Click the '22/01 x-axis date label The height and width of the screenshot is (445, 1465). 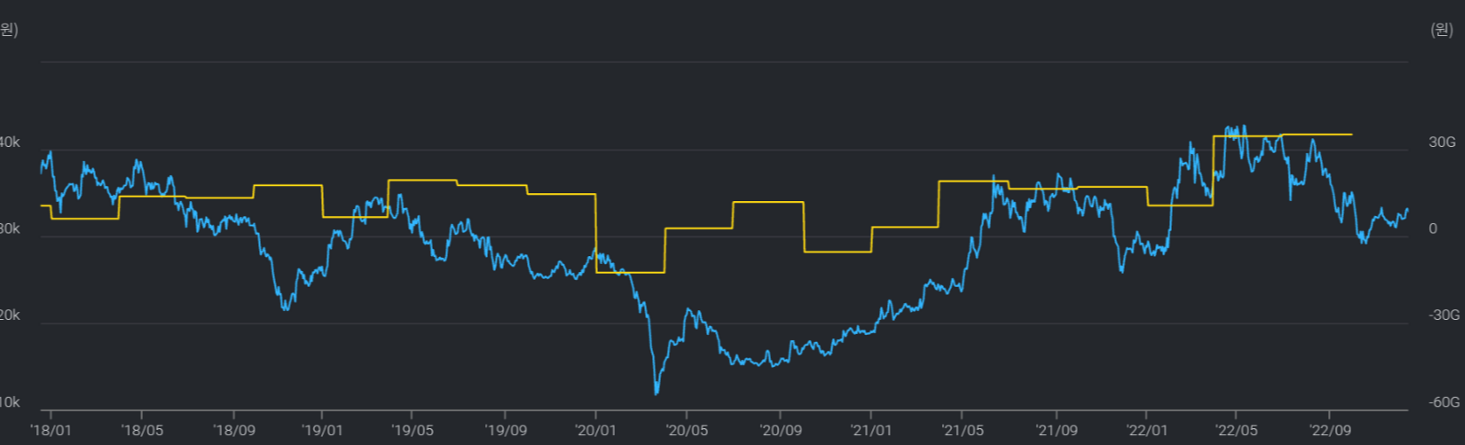pos(1145,430)
